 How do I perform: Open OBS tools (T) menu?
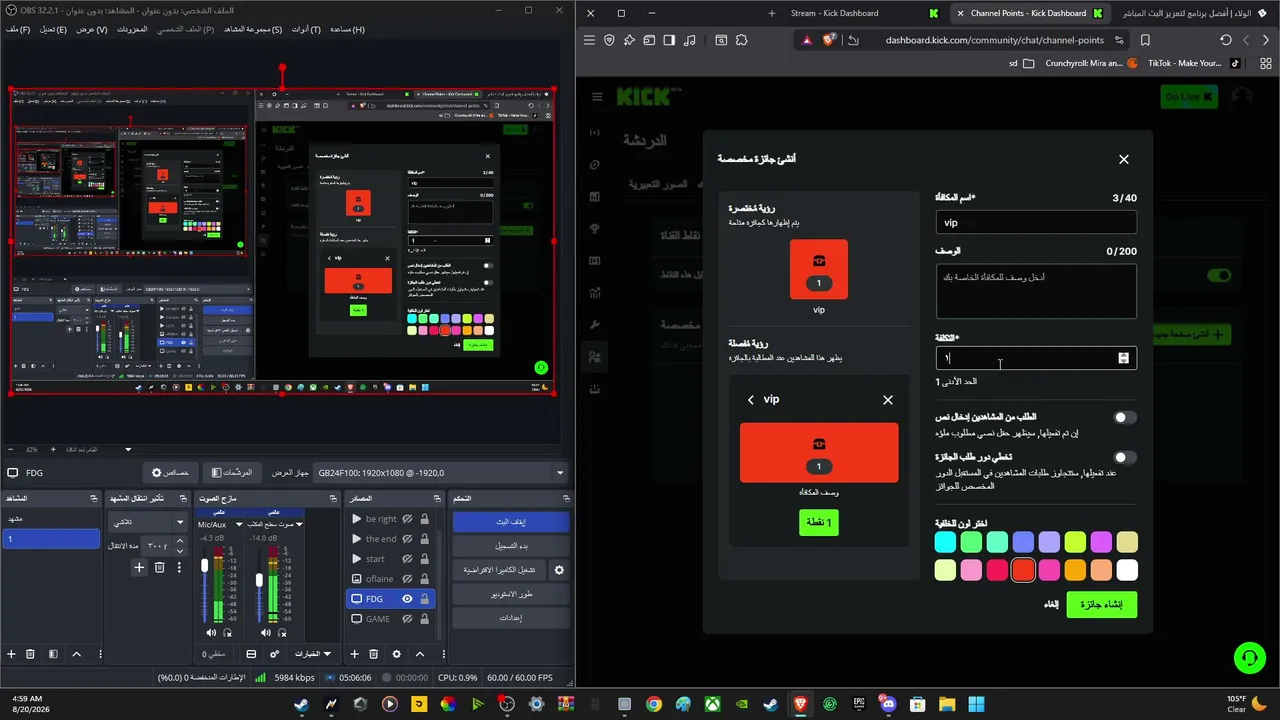pos(306,29)
